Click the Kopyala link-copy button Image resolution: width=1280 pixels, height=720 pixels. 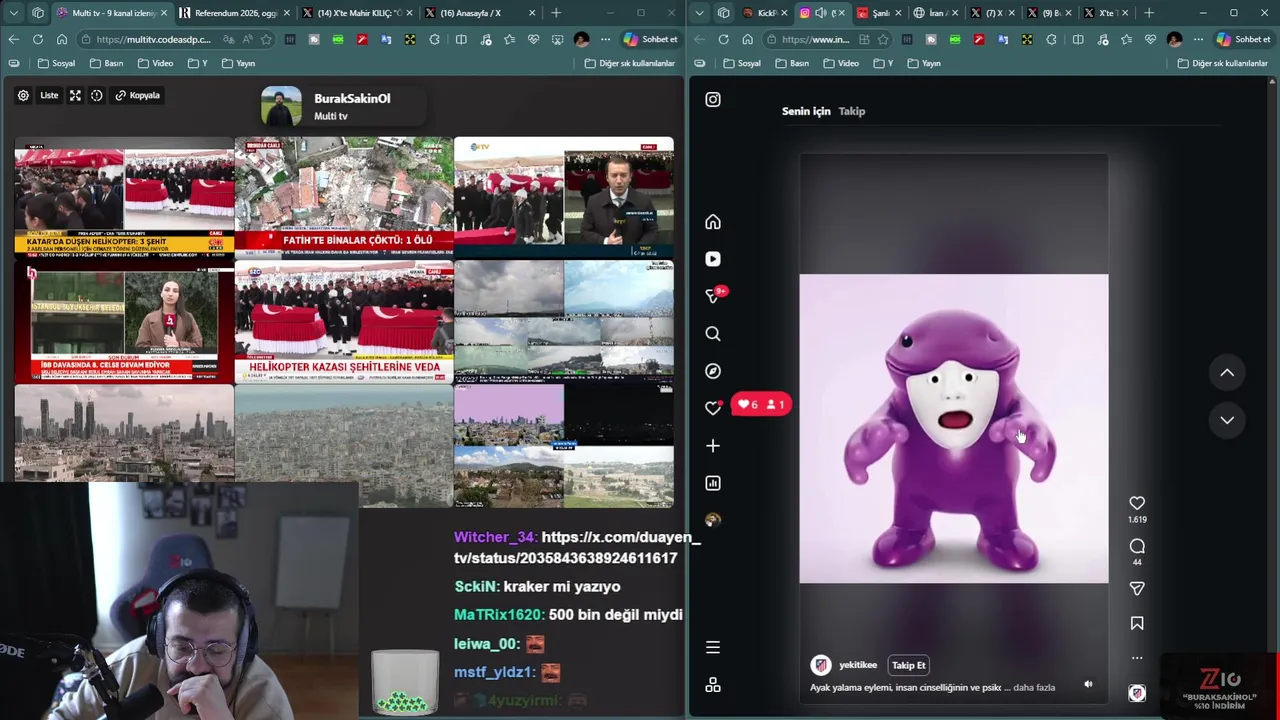point(138,95)
